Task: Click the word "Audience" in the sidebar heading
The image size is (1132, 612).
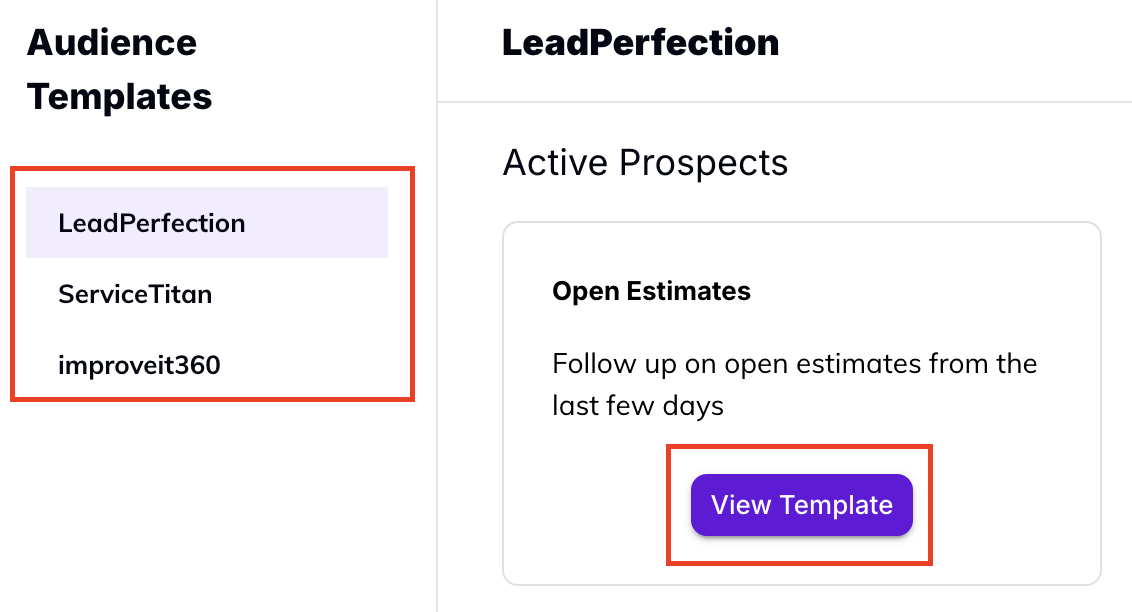Action: coord(112,43)
